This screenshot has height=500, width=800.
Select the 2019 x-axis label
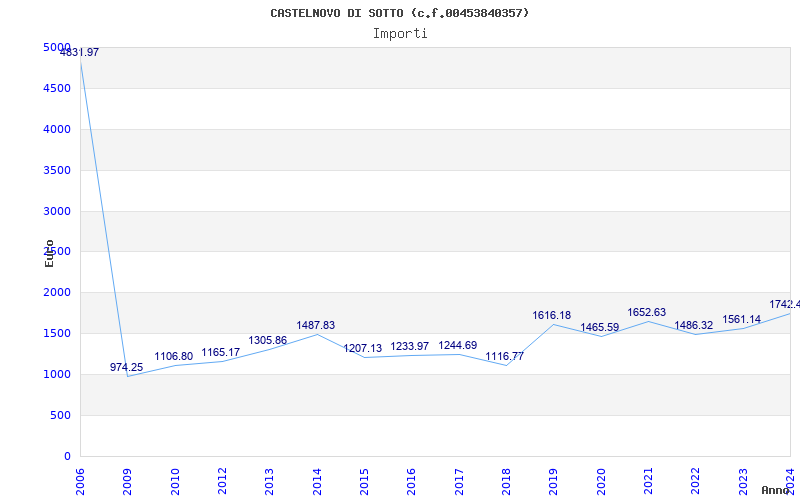554,482
